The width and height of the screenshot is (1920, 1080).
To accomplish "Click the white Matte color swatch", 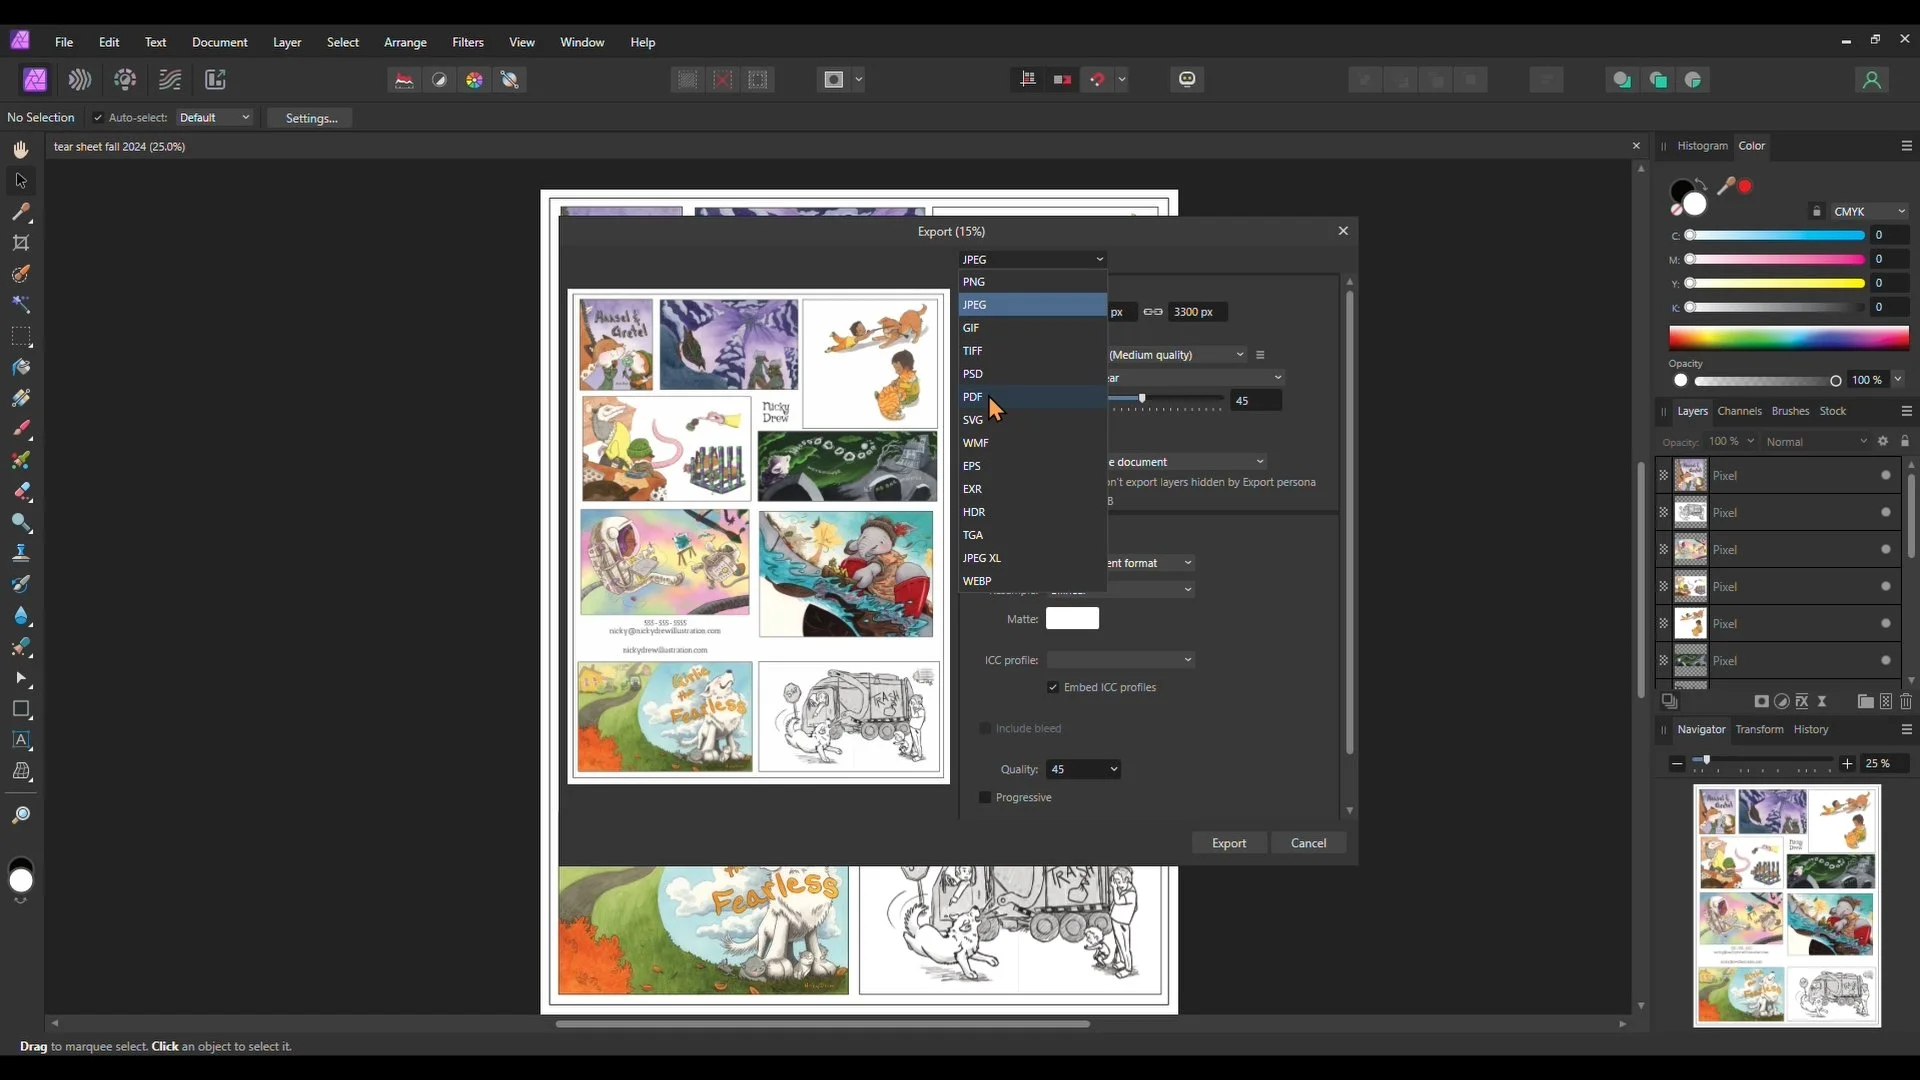I will coord(1072,619).
